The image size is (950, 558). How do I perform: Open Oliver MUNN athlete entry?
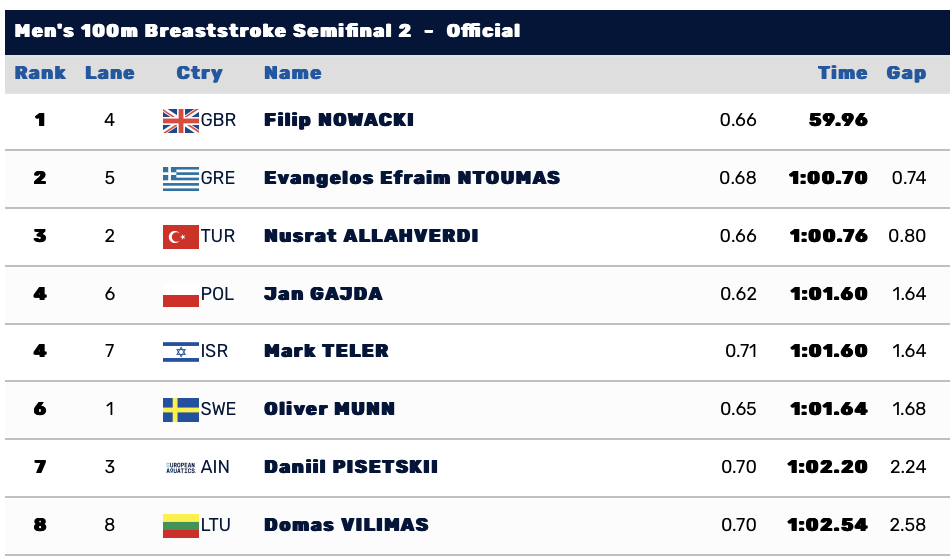(329, 409)
